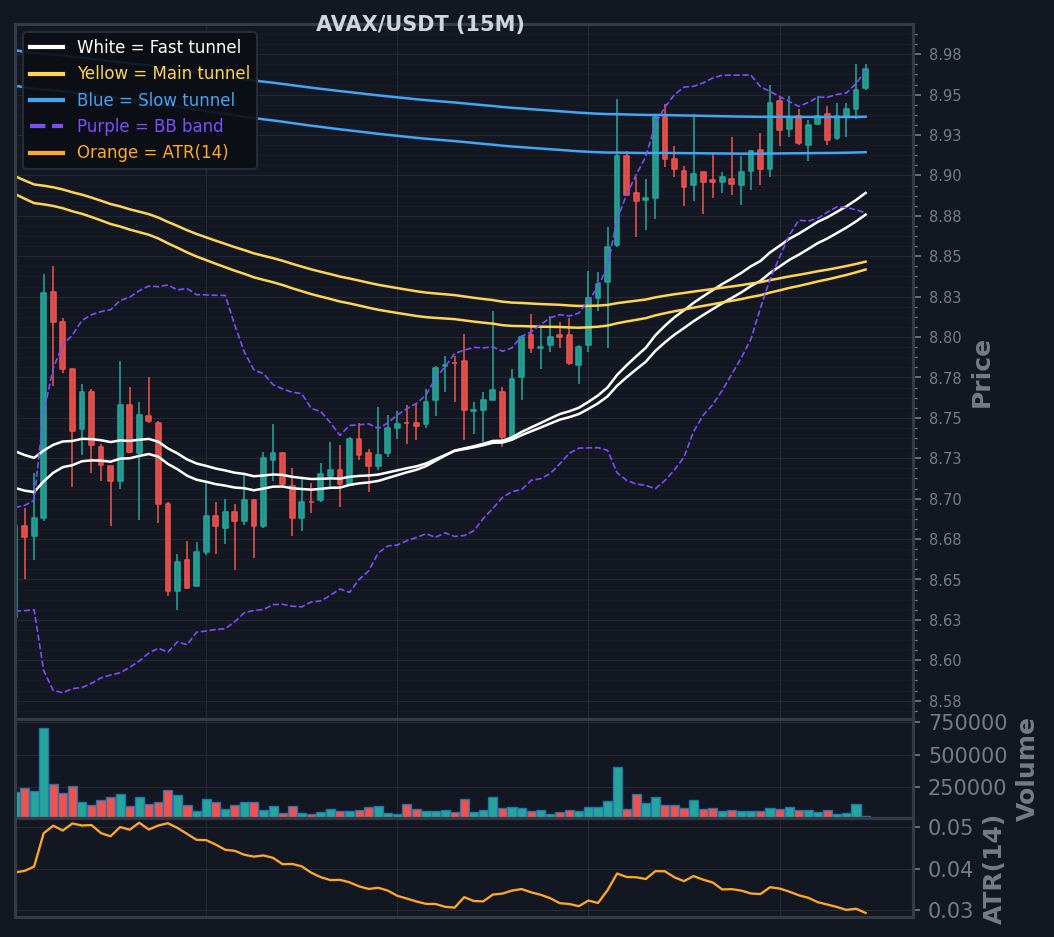Click the 8.60 price axis label

click(945, 661)
